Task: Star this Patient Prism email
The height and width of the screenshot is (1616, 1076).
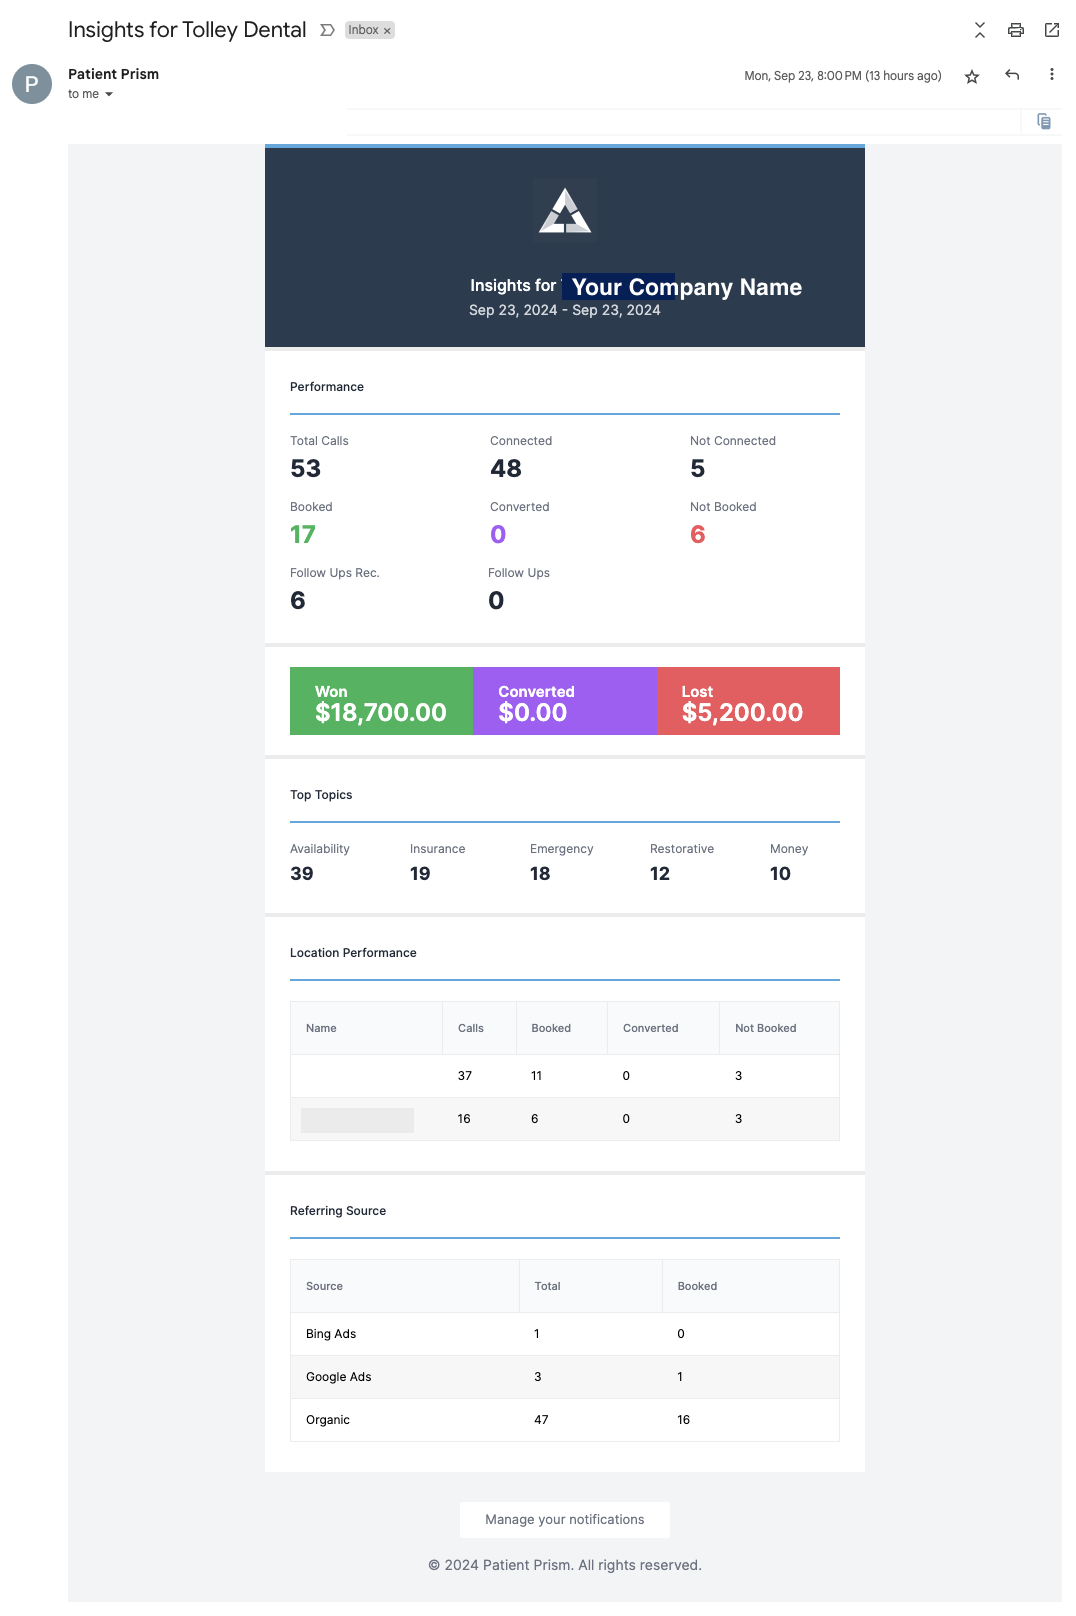Action: 972,76
